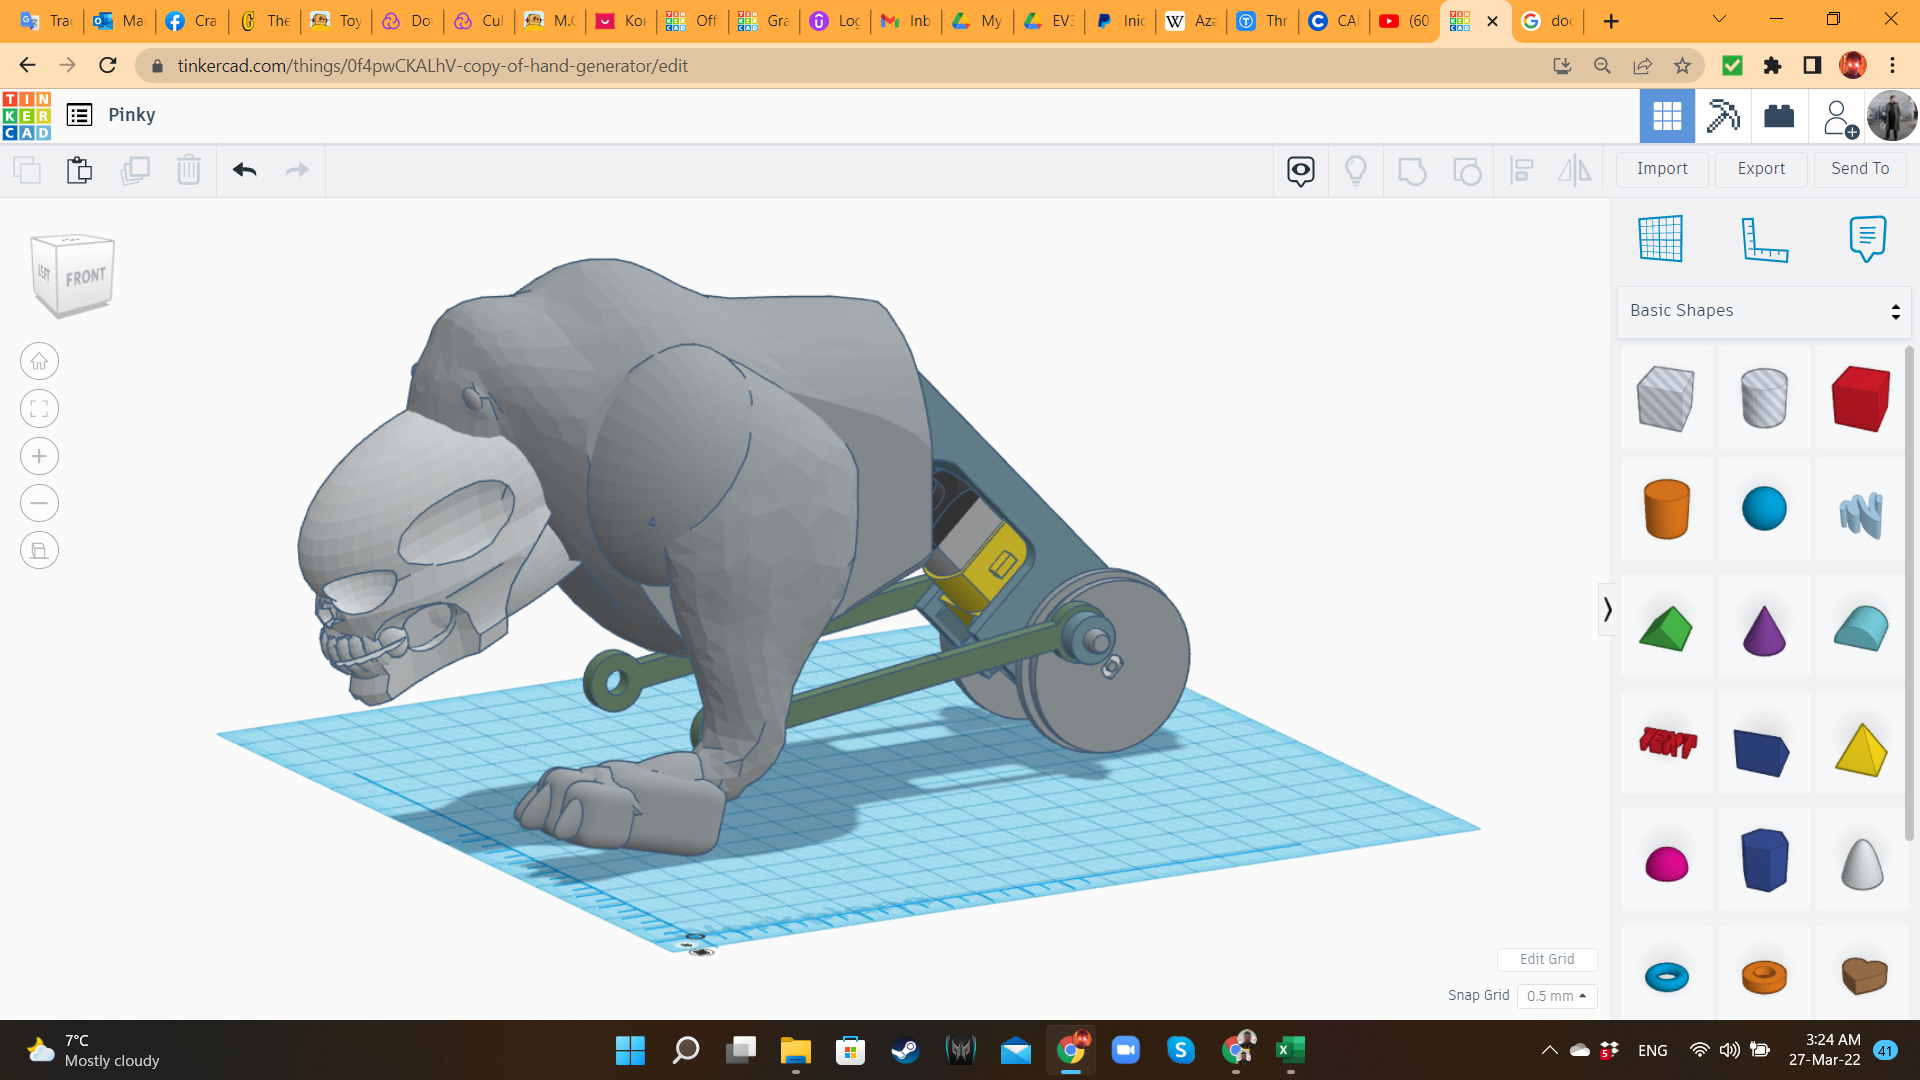1920x1080 pixels.
Task: Click the Zoom in plus button
Action: click(39, 456)
